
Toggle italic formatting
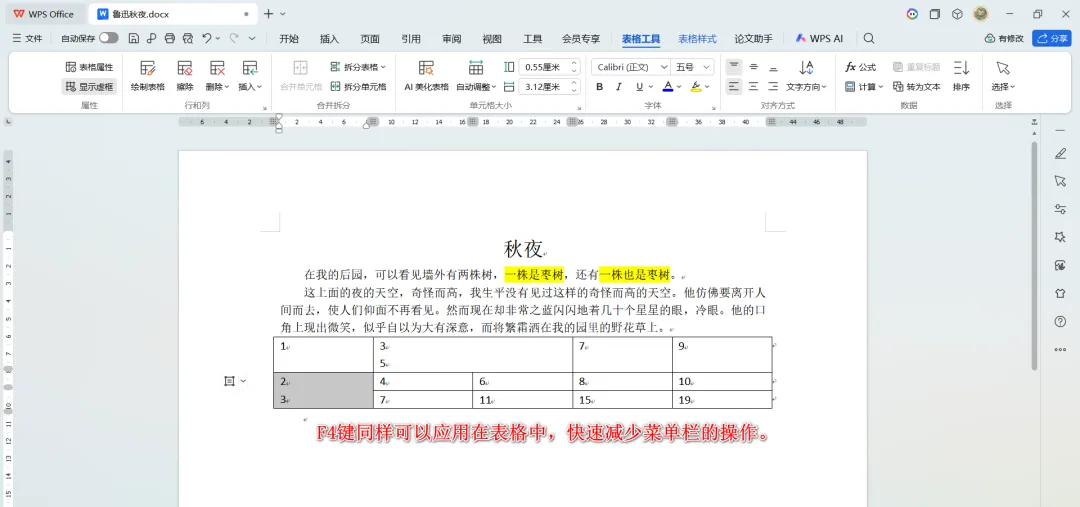point(619,87)
